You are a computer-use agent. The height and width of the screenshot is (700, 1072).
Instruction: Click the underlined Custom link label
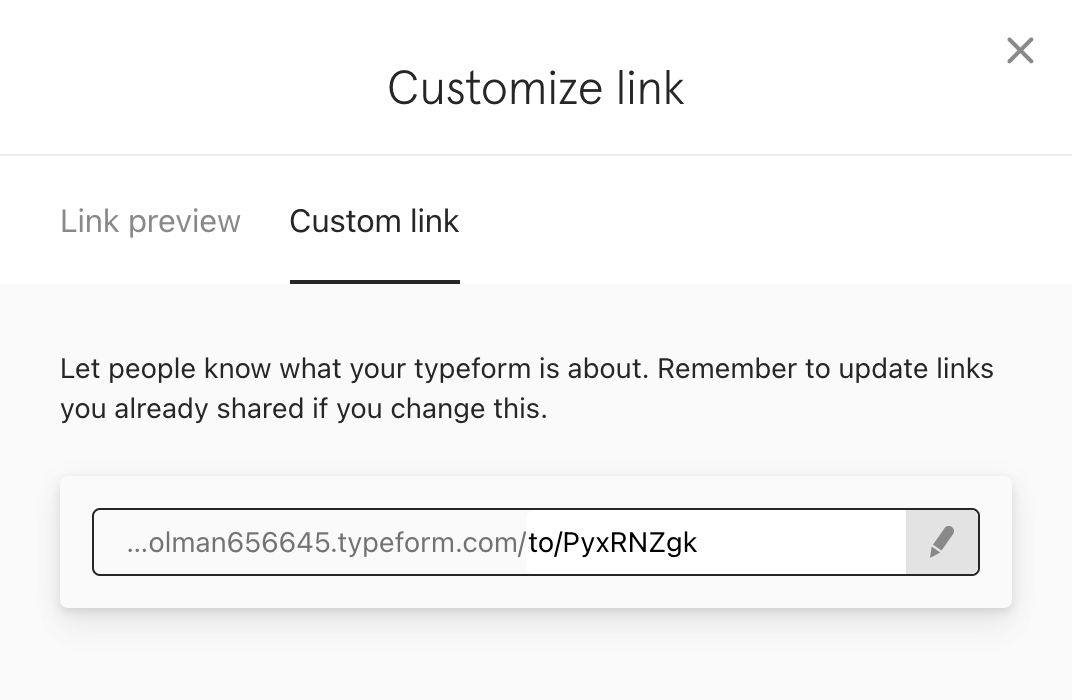pos(375,221)
